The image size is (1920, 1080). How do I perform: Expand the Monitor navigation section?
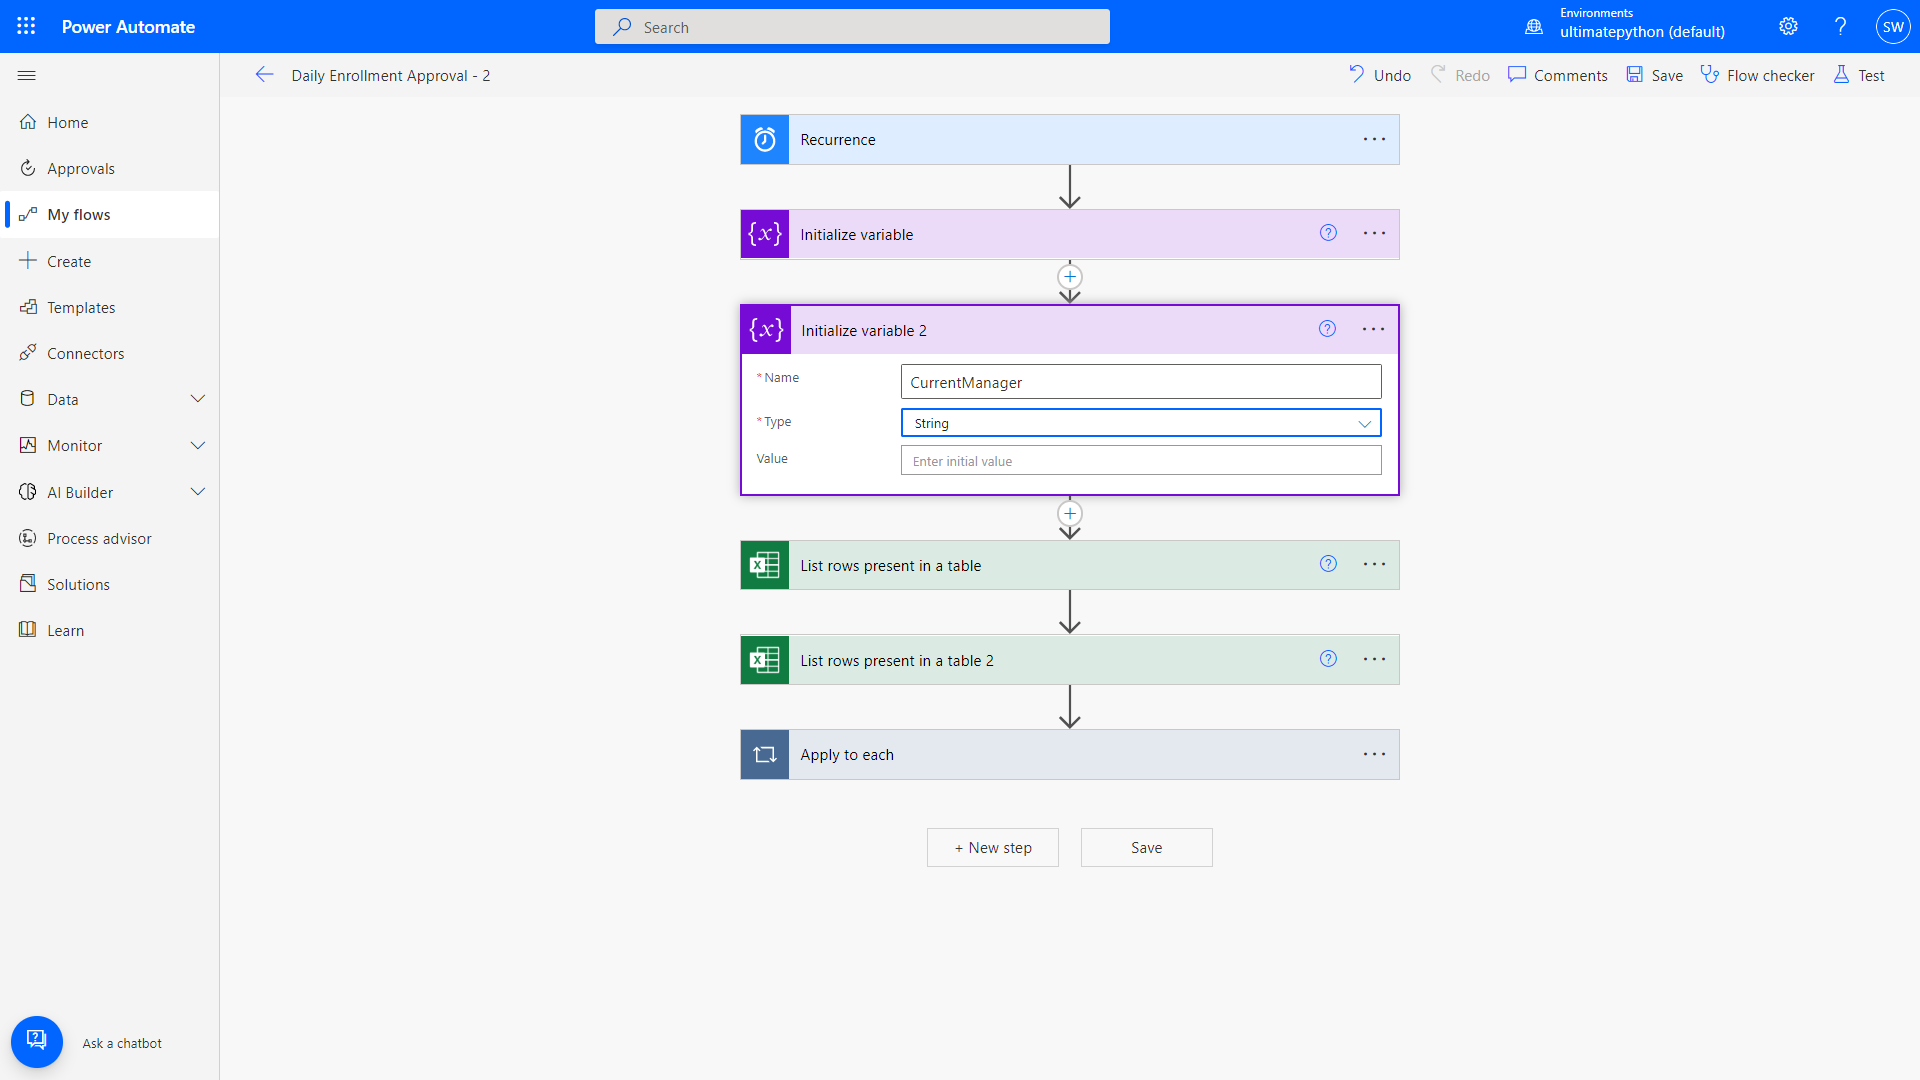click(198, 445)
